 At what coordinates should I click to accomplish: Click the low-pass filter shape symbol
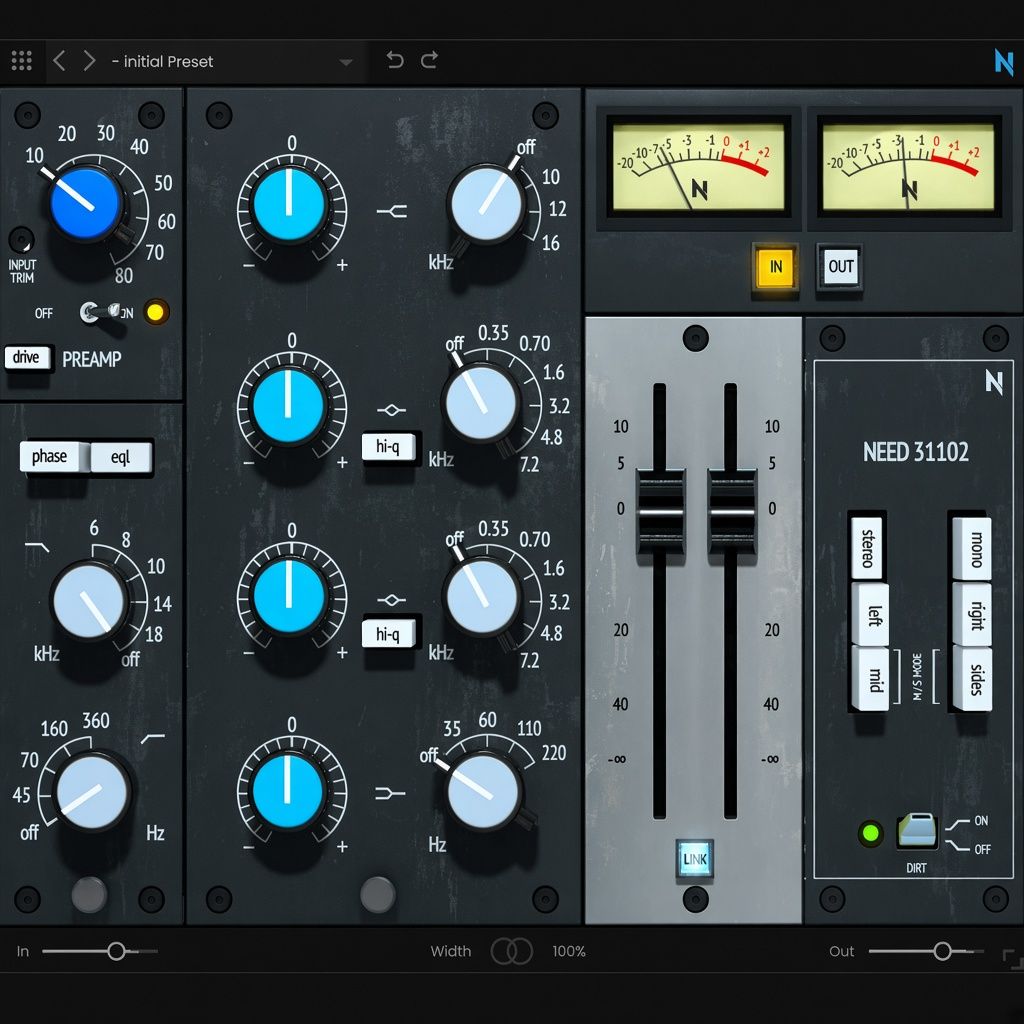coord(37,546)
